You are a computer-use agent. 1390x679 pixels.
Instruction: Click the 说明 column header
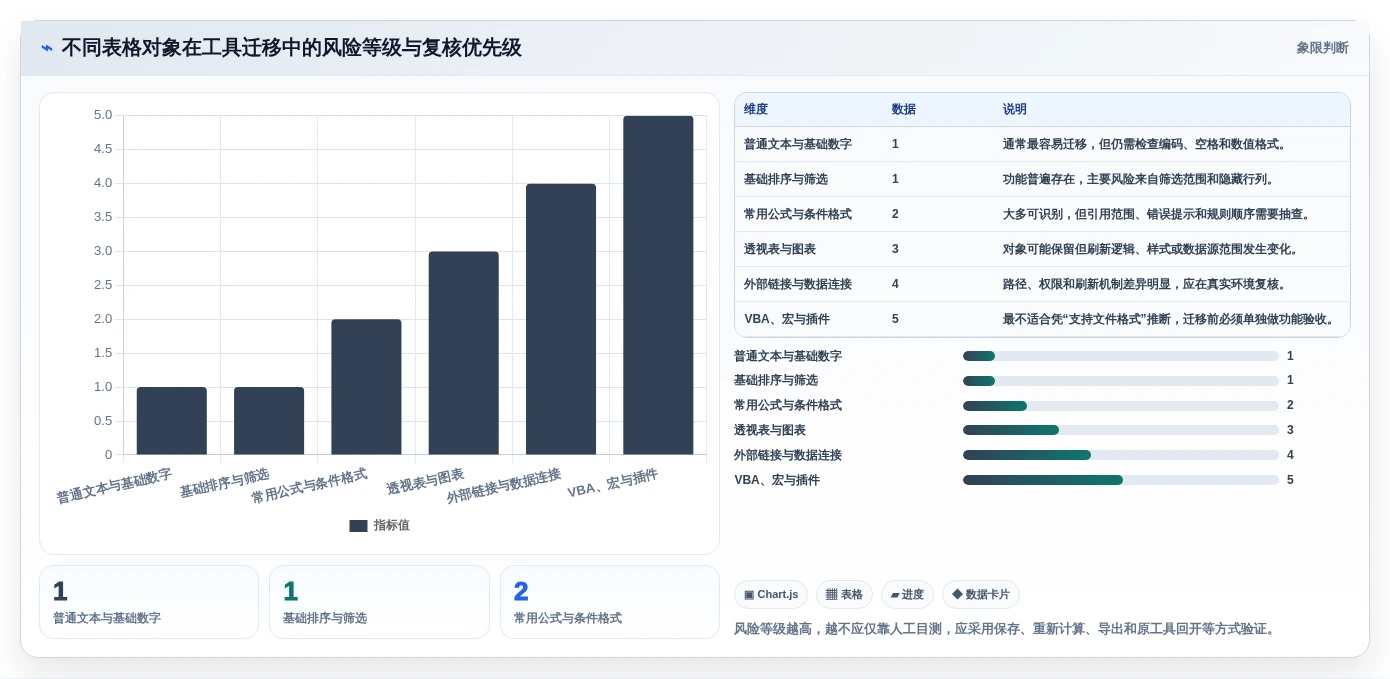tap(1015, 110)
